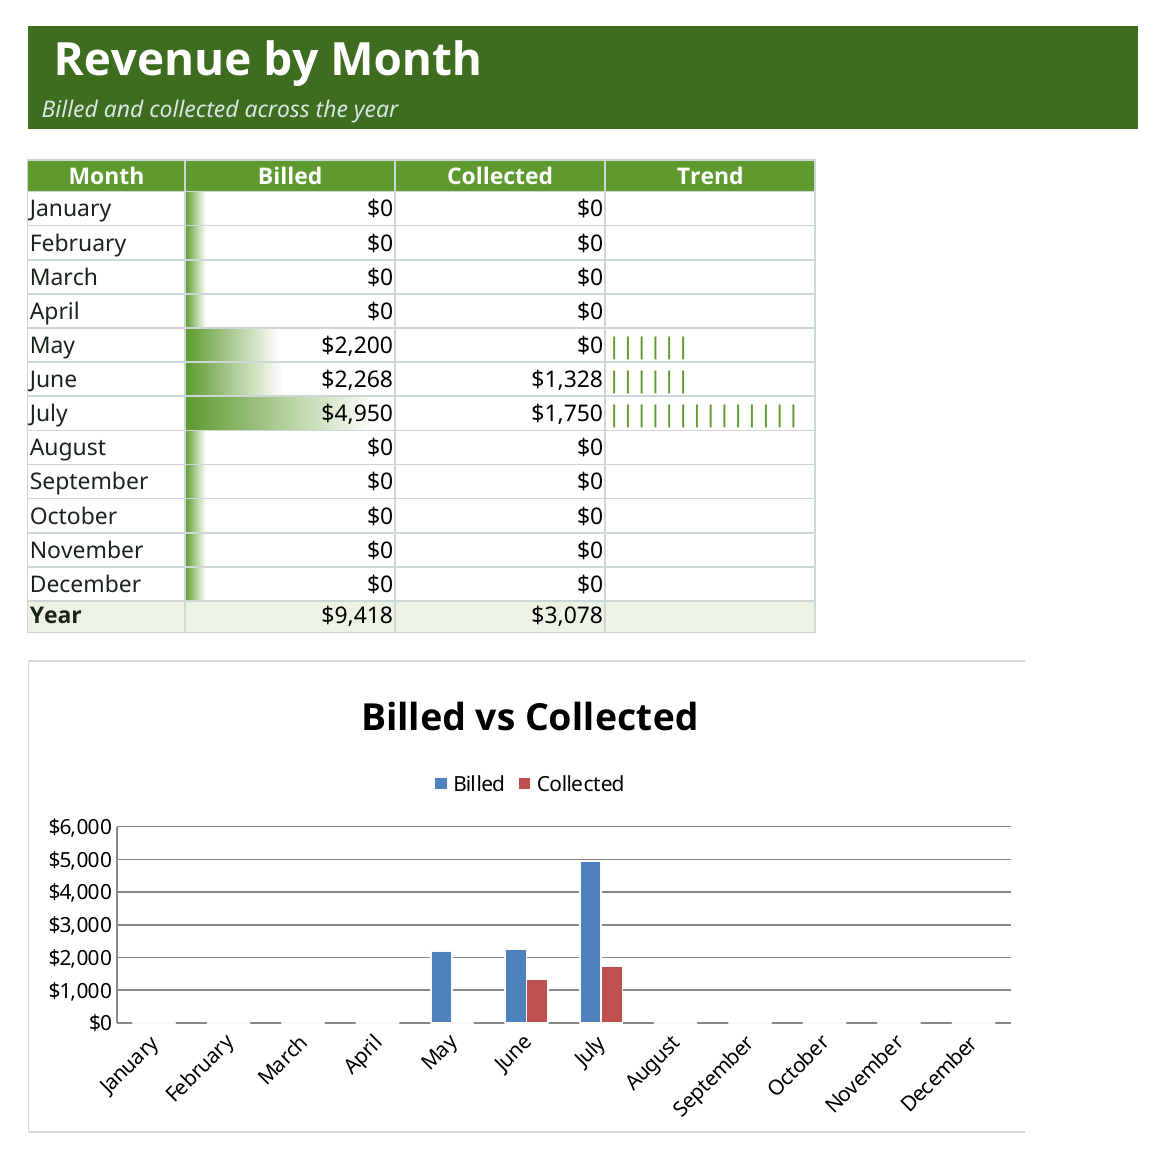Click July collected value $1,750
The height and width of the screenshot is (1159, 1164).
click(x=566, y=414)
